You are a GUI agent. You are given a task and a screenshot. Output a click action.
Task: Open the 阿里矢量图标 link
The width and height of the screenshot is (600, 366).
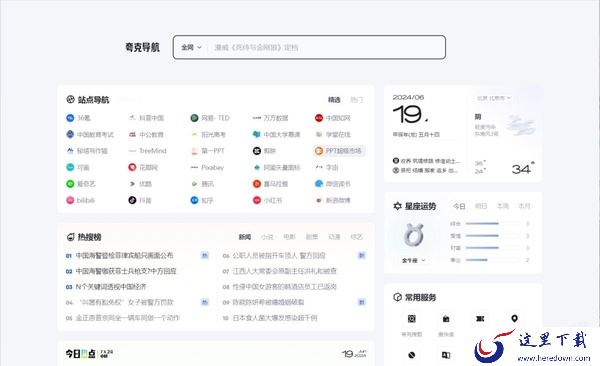pos(282,167)
